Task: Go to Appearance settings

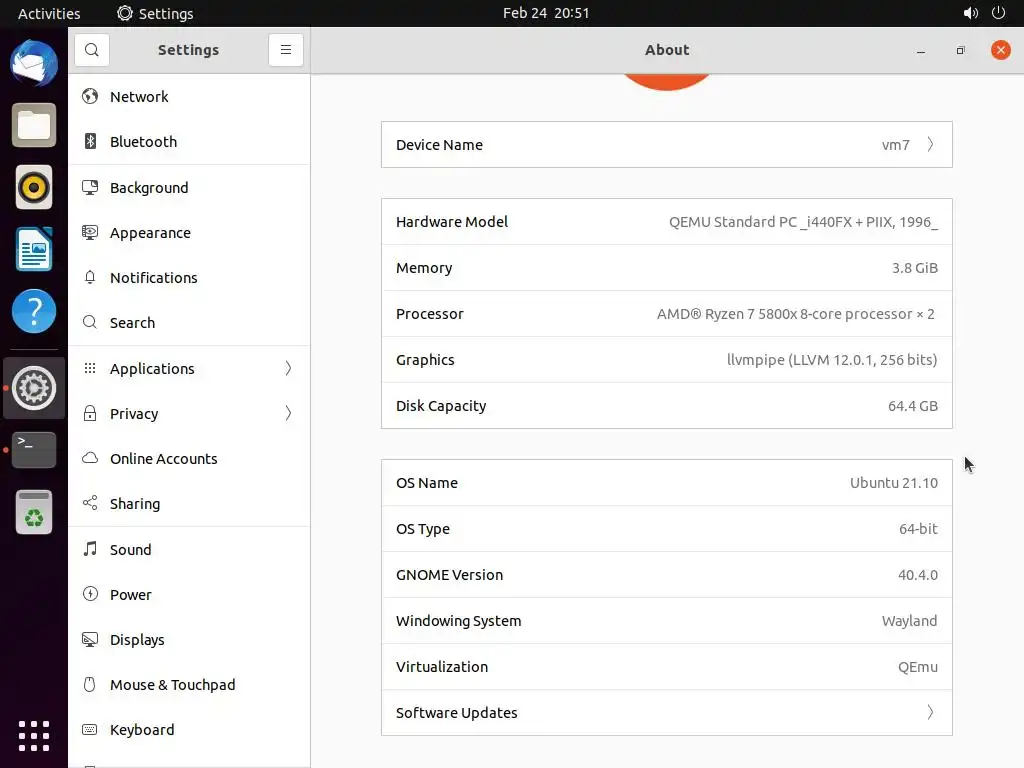Action: point(189,232)
